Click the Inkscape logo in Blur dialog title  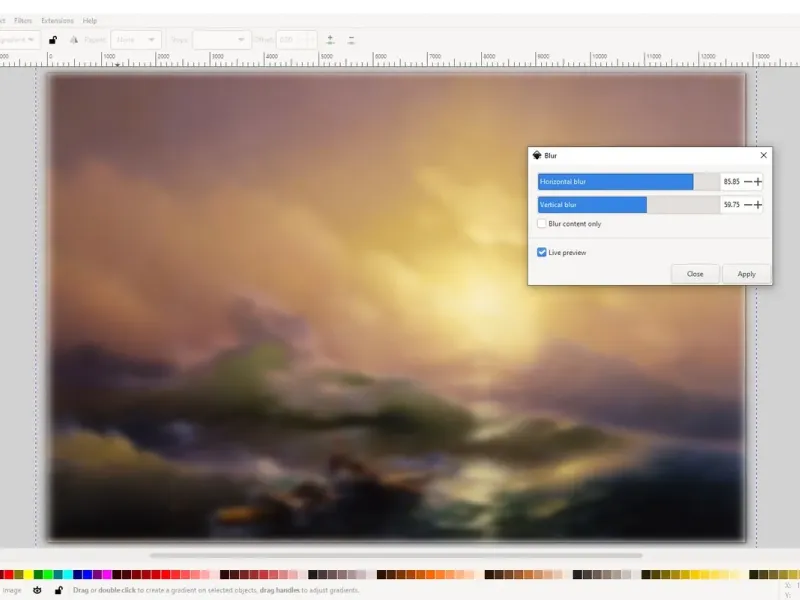[x=537, y=155]
